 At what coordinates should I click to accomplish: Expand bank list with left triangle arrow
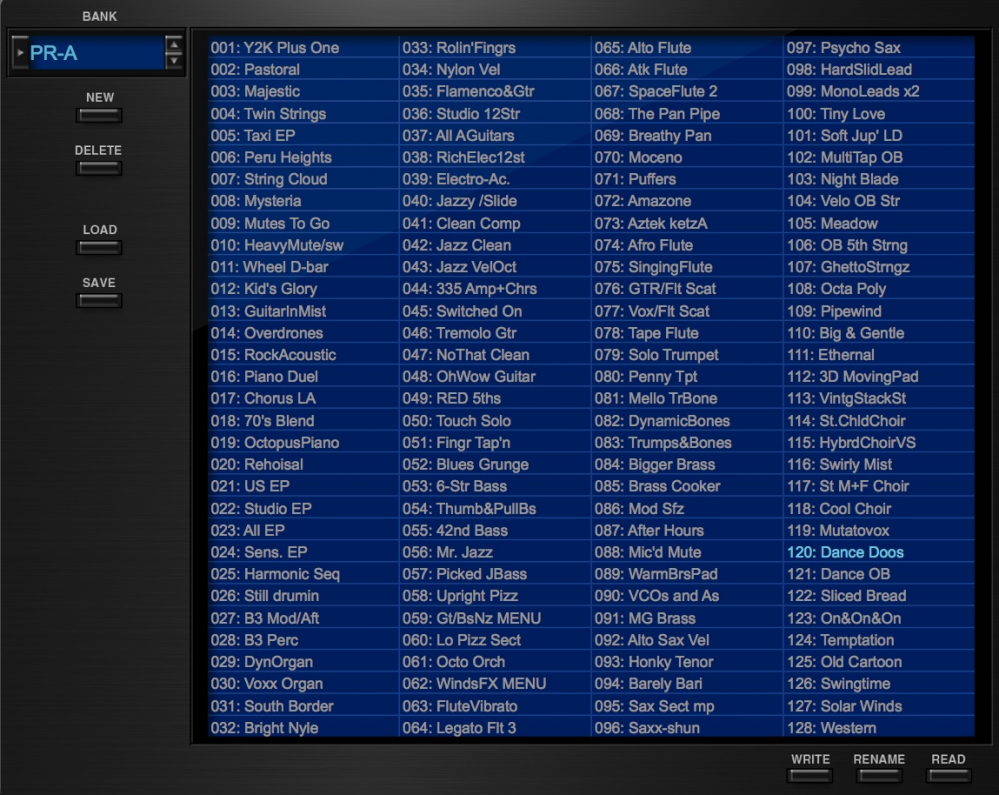tap(20, 53)
